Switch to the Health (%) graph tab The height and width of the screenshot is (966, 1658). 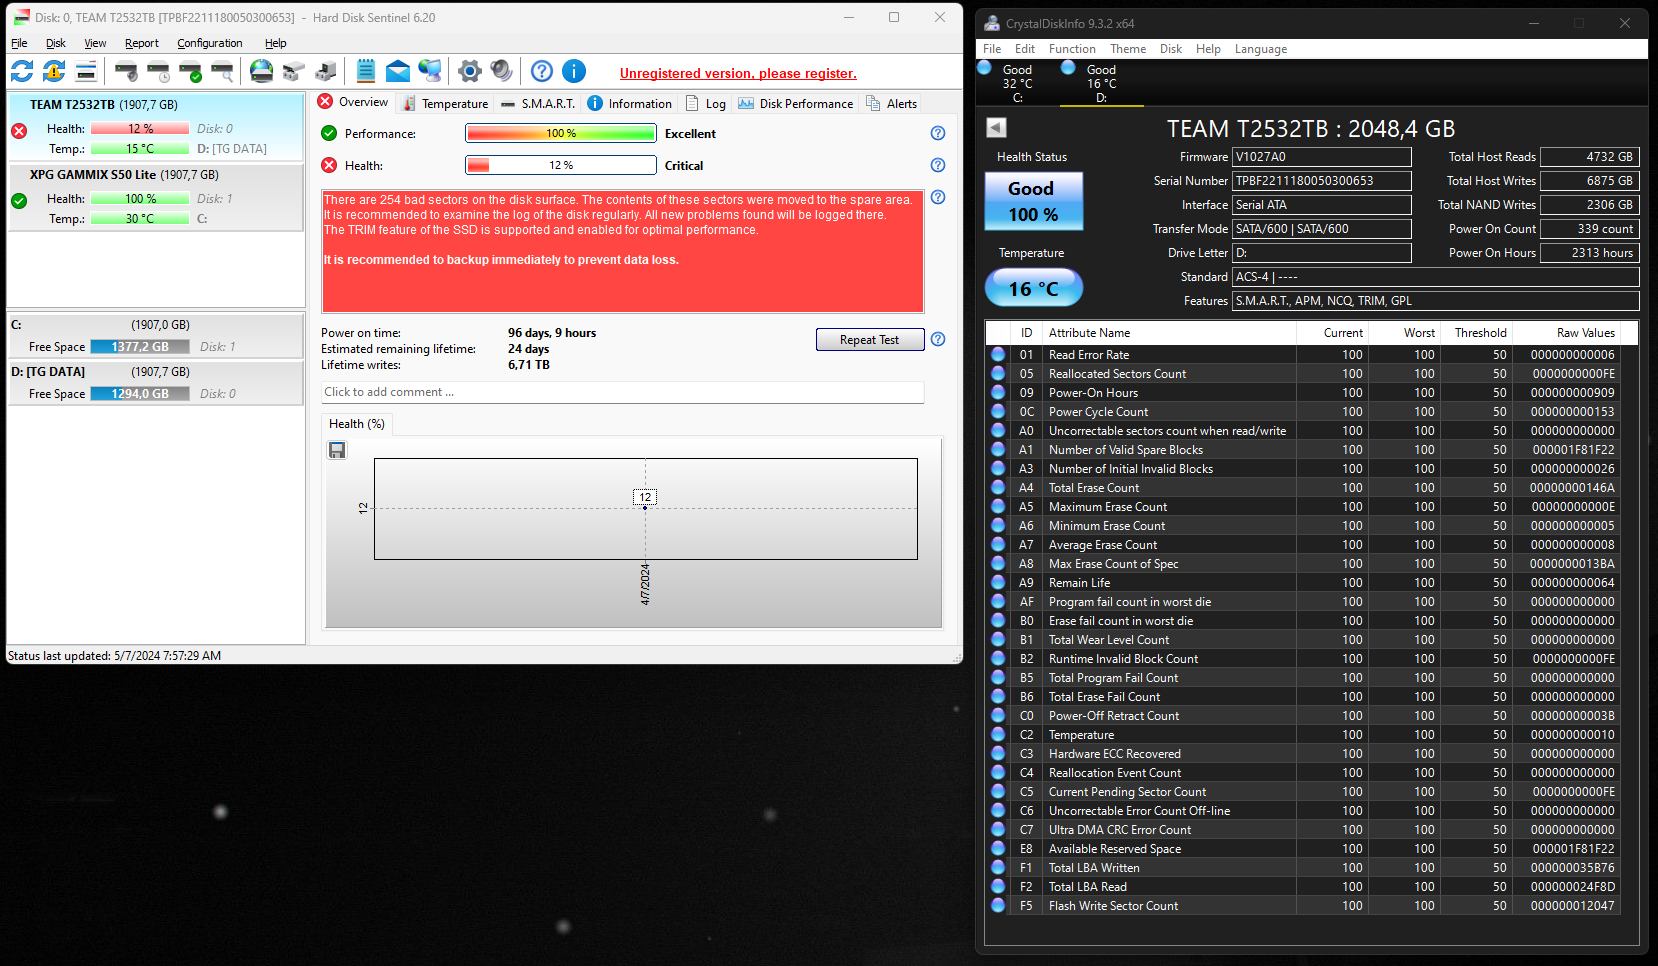pyautogui.click(x=357, y=424)
